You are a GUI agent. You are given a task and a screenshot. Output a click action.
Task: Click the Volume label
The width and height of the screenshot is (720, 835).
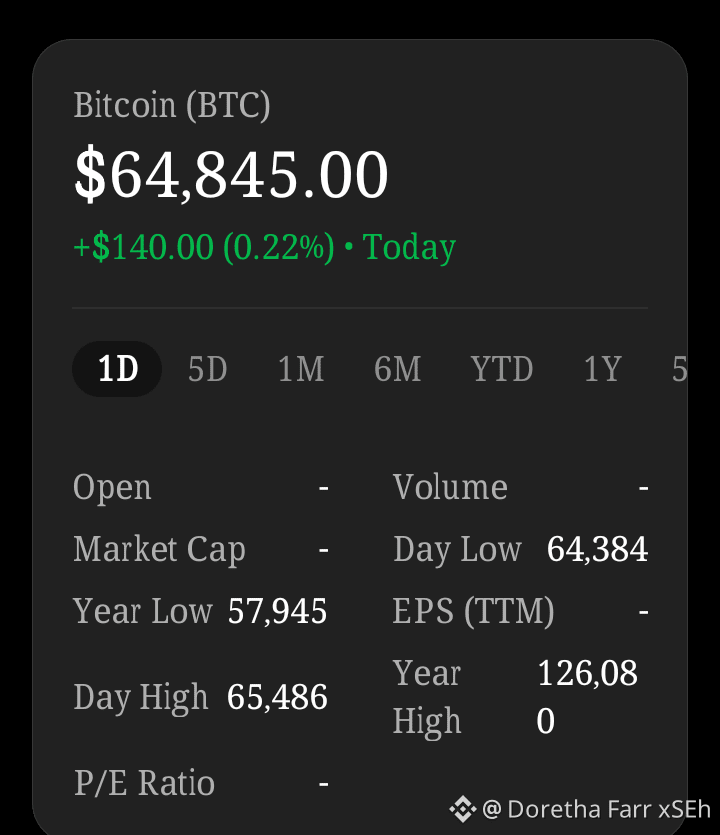point(451,487)
